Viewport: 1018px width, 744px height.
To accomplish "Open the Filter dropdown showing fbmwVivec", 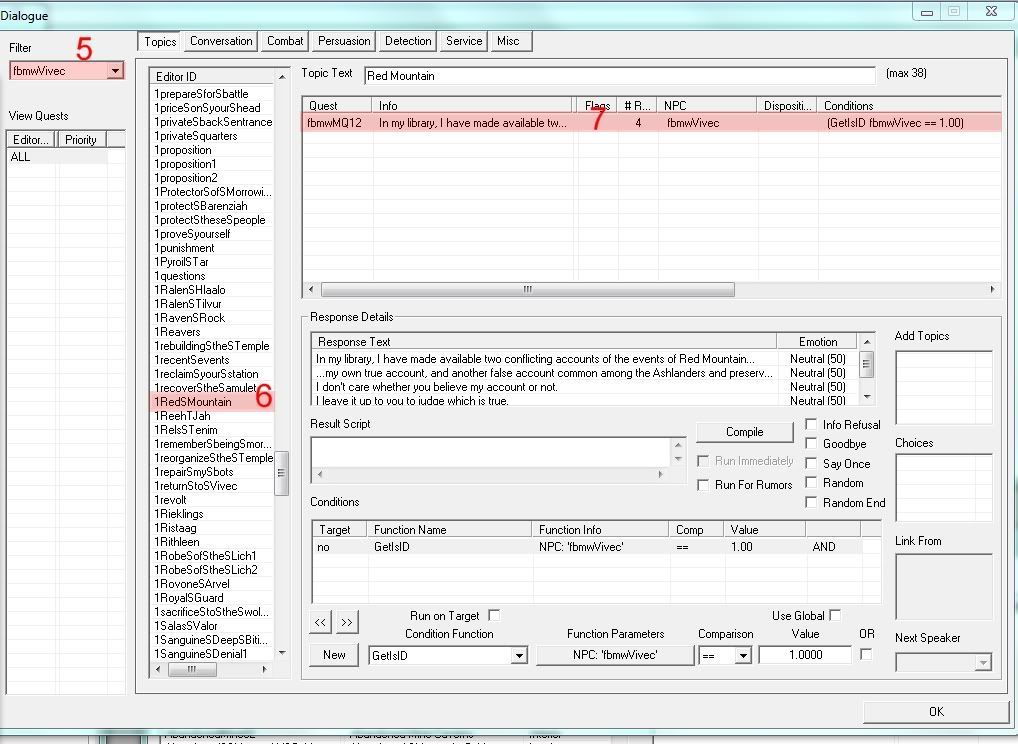I will [116, 71].
